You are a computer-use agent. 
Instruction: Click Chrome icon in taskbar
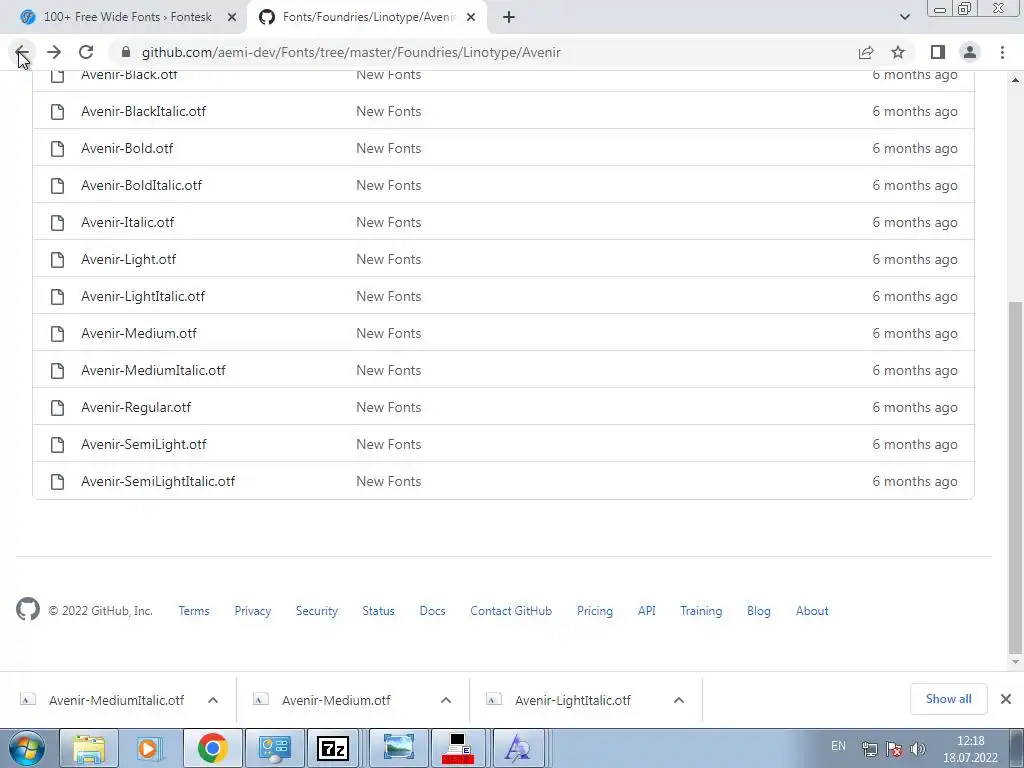click(212, 748)
